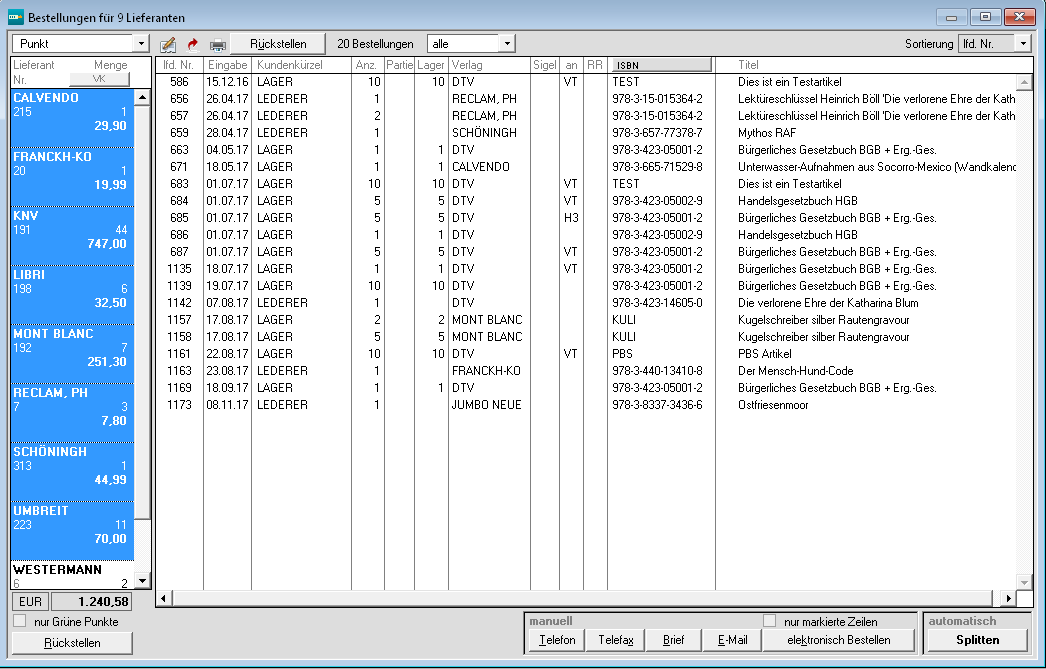This screenshot has height=669, width=1046.
Task: Click the 'elektronisch Bestellen' button
Action: pyautogui.click(x=839, y=640)
